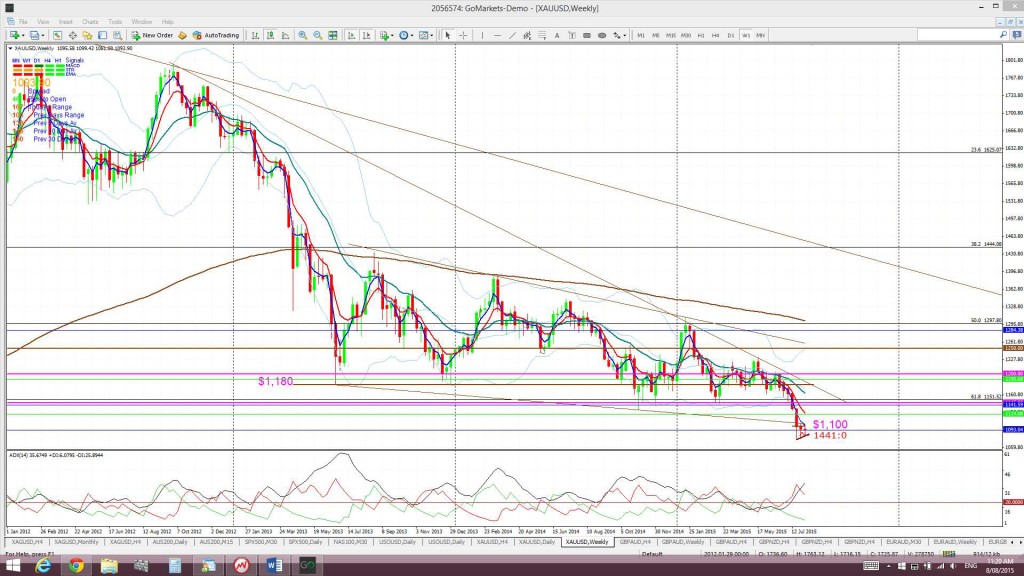Open the Indicators list dropdown

pos(386,35)
